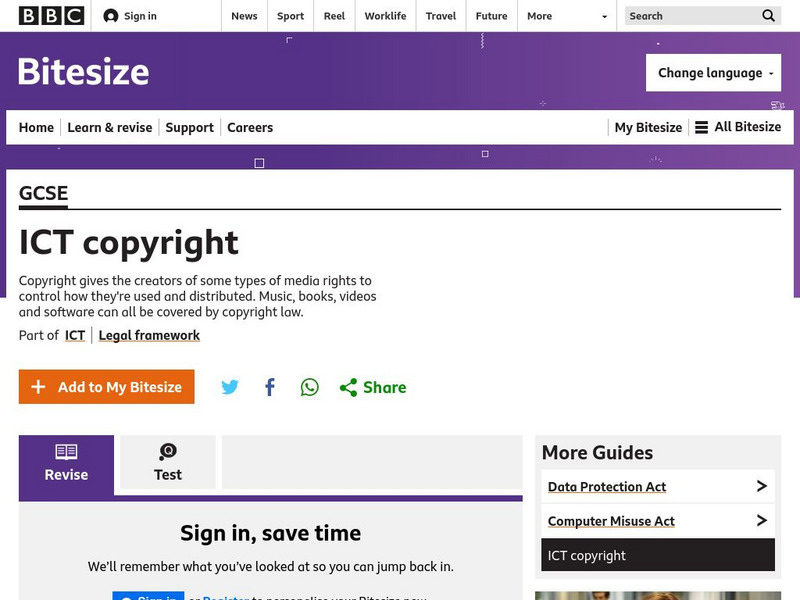
Task: Open Computer Misuse Act chevron arrow
Action: click(x=762, y=520)
